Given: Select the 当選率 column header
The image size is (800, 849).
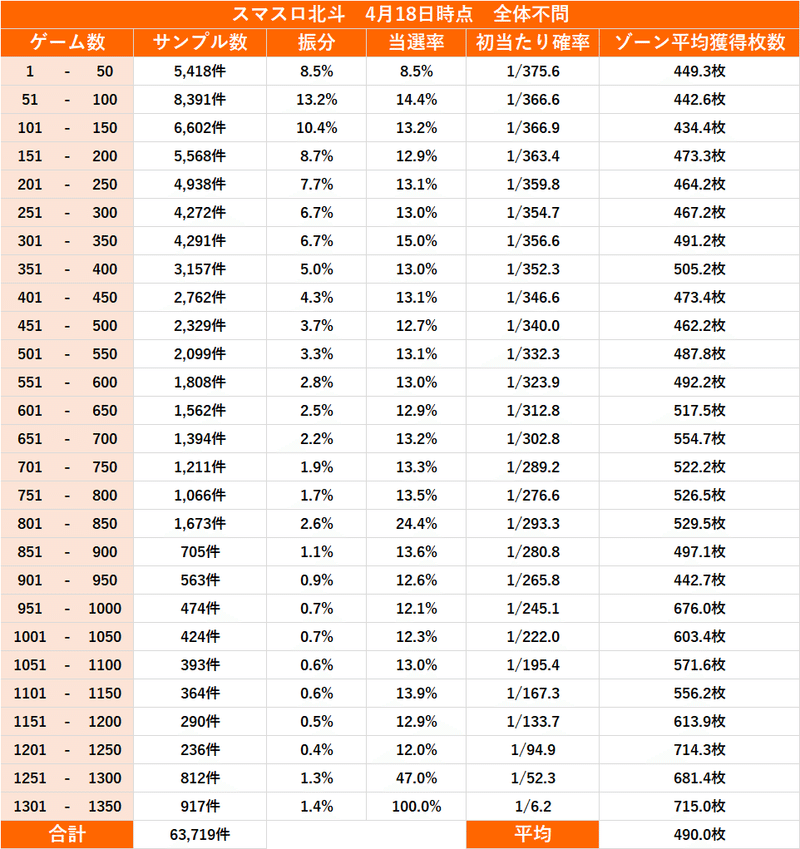Looking at the screenshot, I should (416, 42).
